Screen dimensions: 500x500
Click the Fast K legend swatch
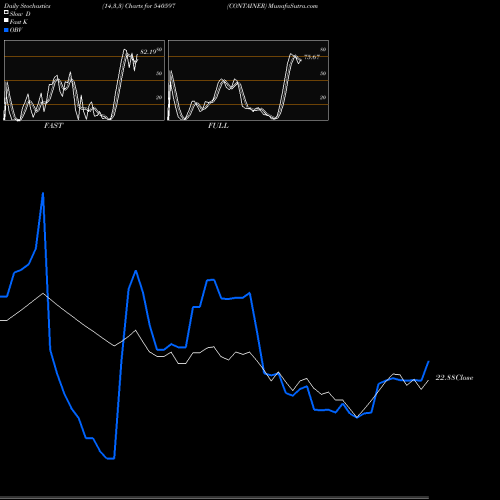click(x=6, y=21)
